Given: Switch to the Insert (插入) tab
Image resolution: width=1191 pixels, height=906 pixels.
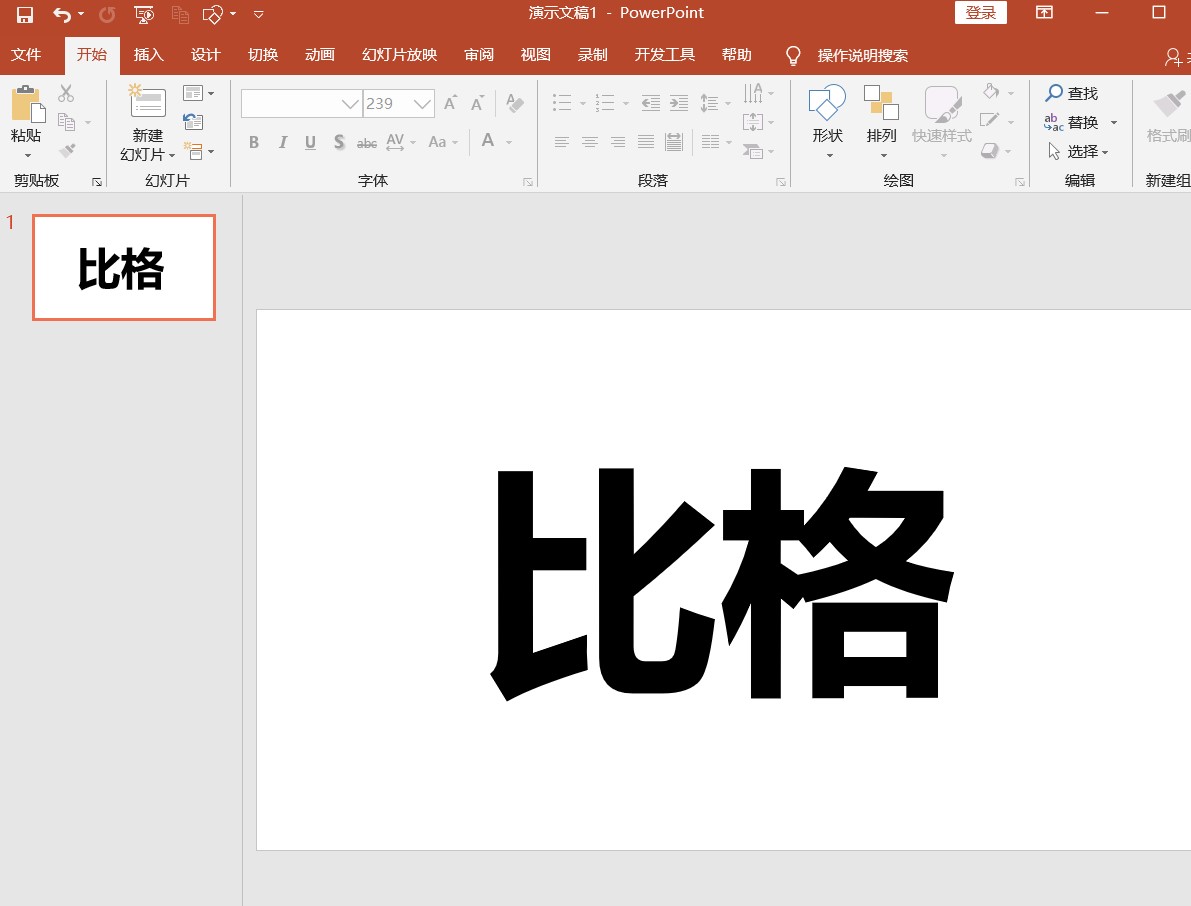Looking at the screenshot, I should click(149, 55).
